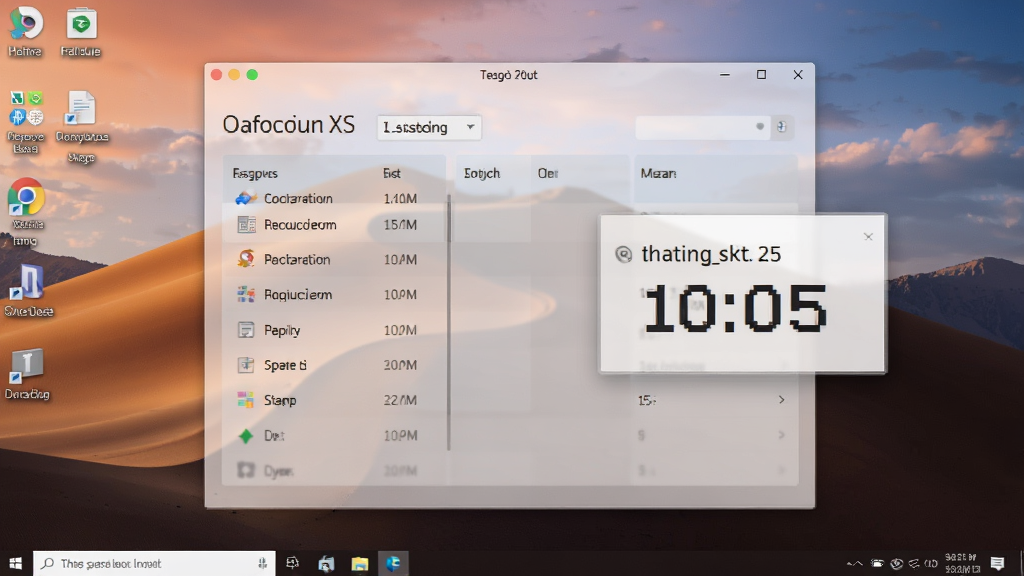Click the Cocłaratiom row icon
Viewport: 1024px width, 576px height.
[x=246, y=198]
